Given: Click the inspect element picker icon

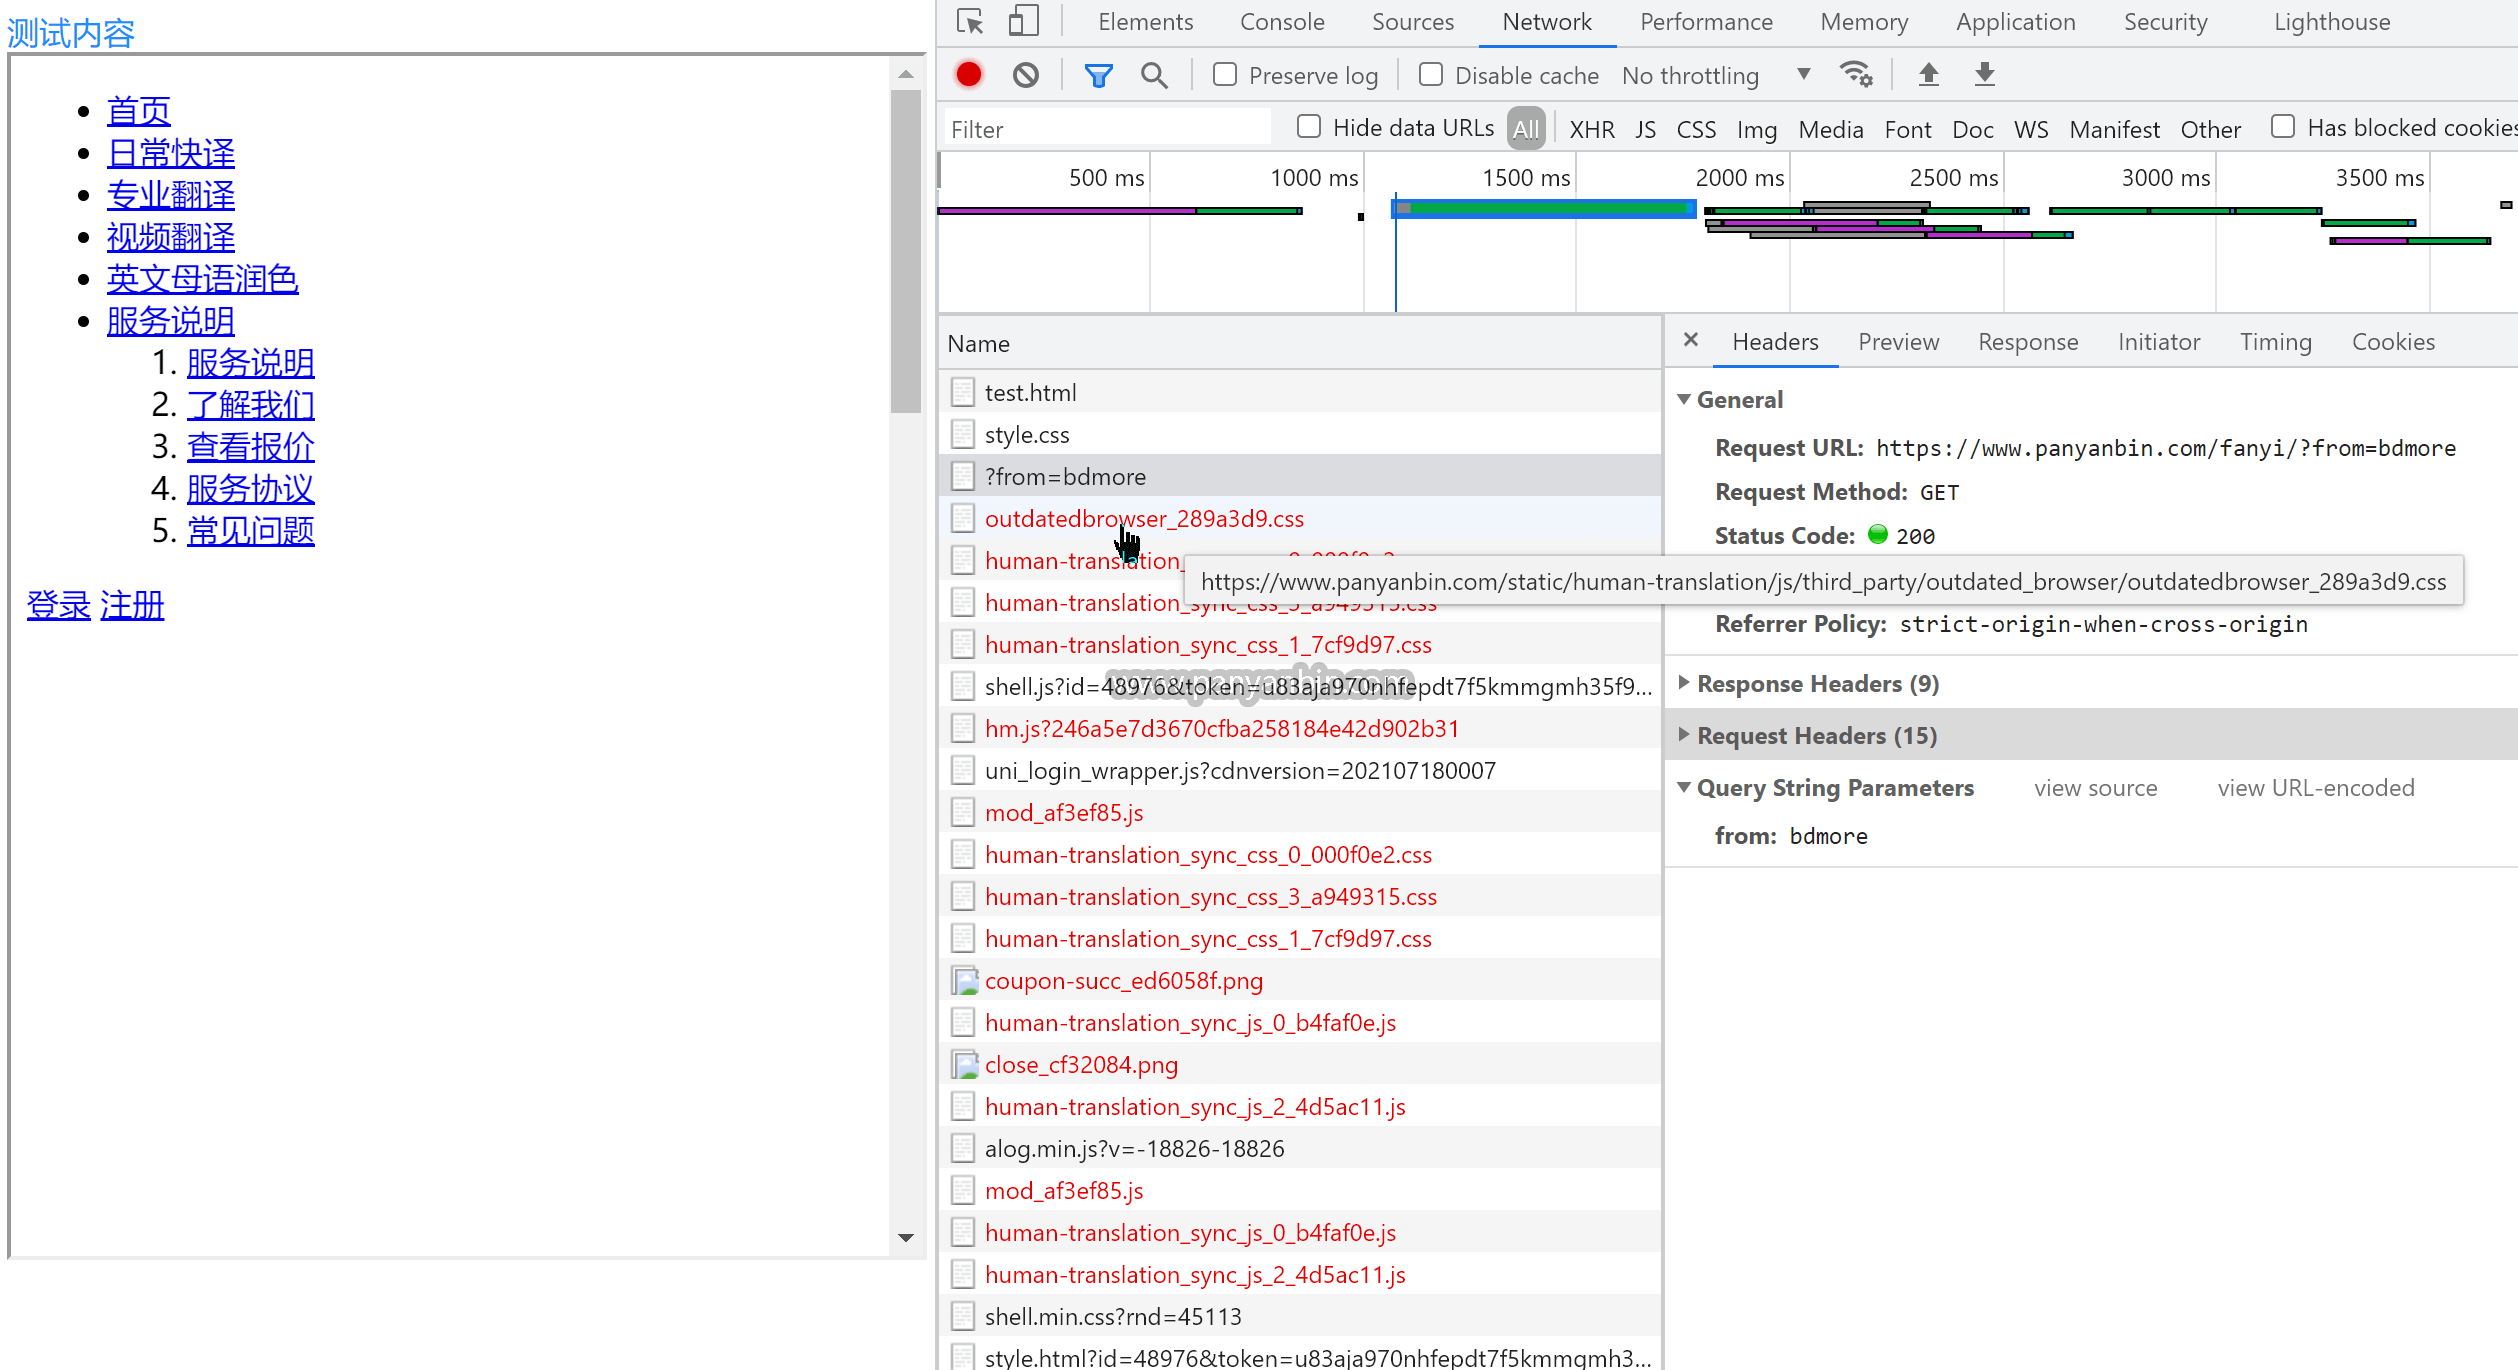Looking at the screenshot, I should pos(969,21).
